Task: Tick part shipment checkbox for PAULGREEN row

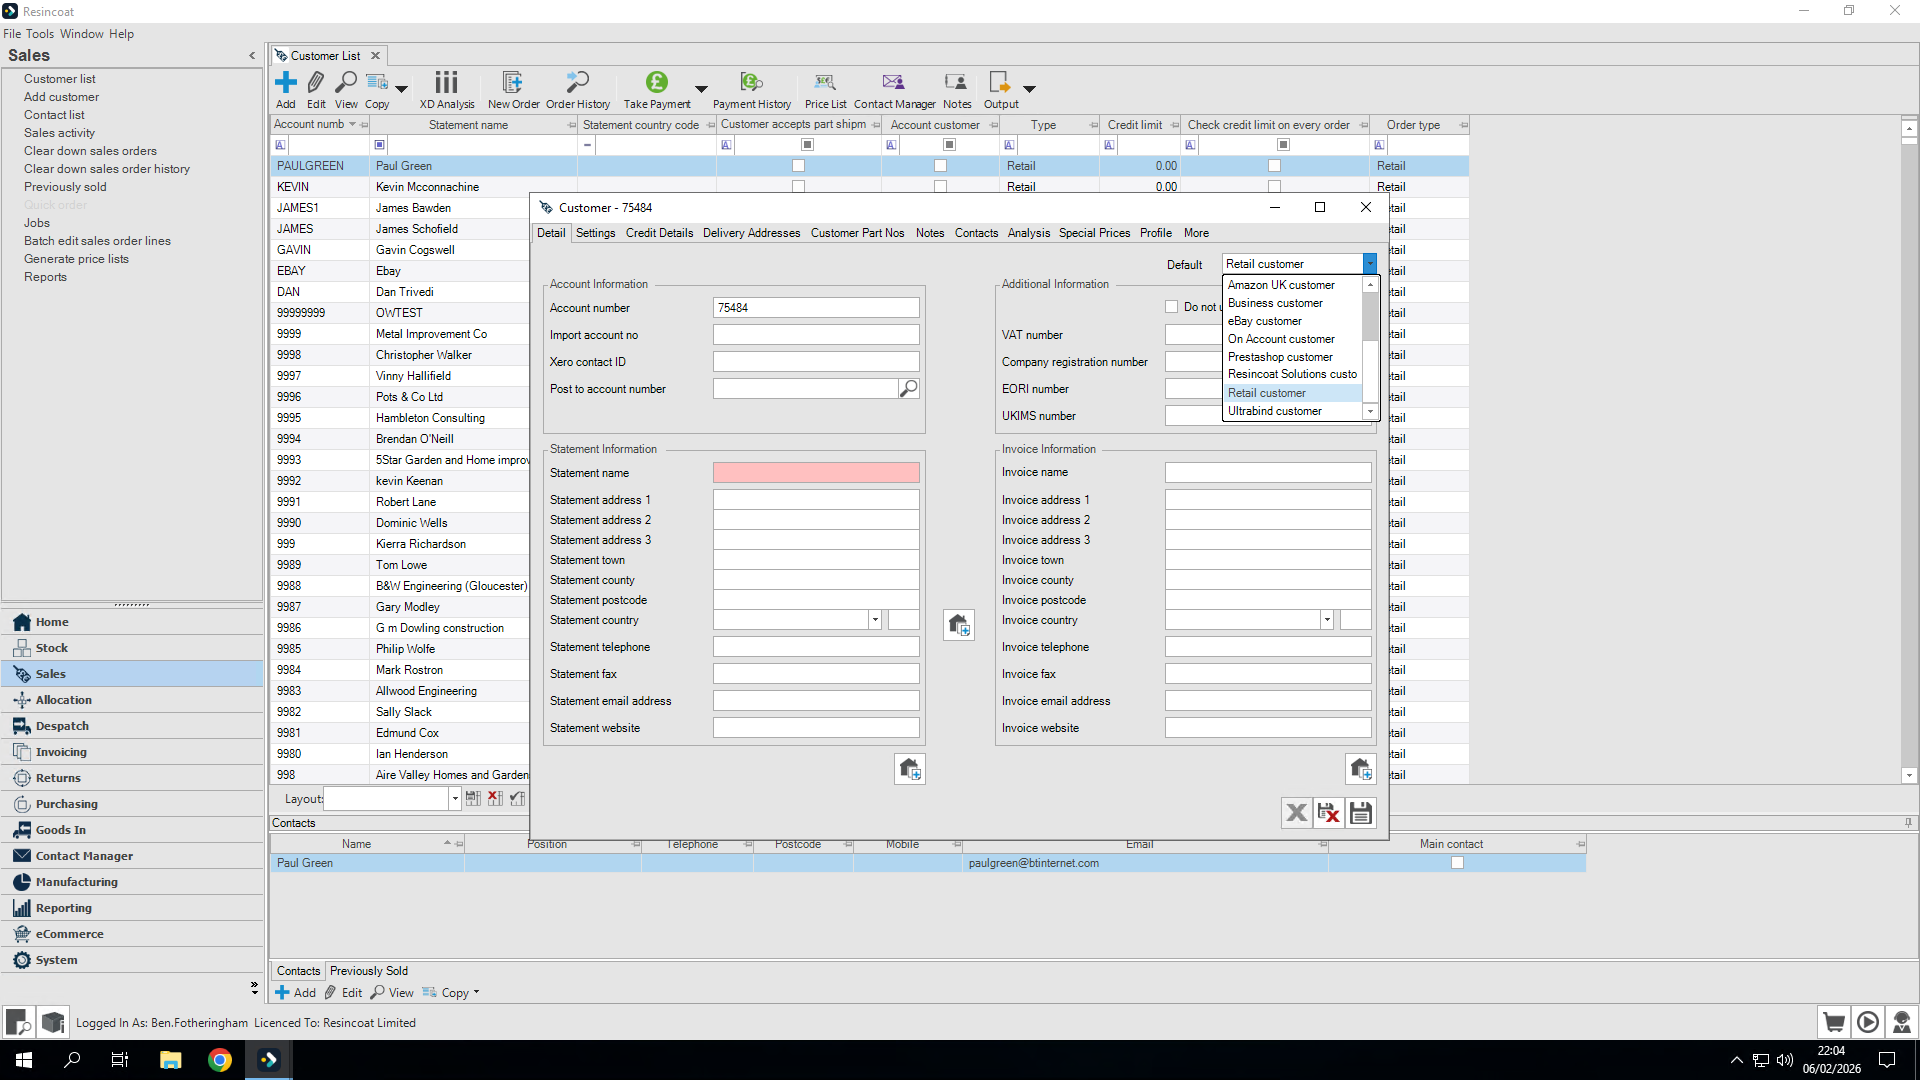Action: tap(798, 166)
